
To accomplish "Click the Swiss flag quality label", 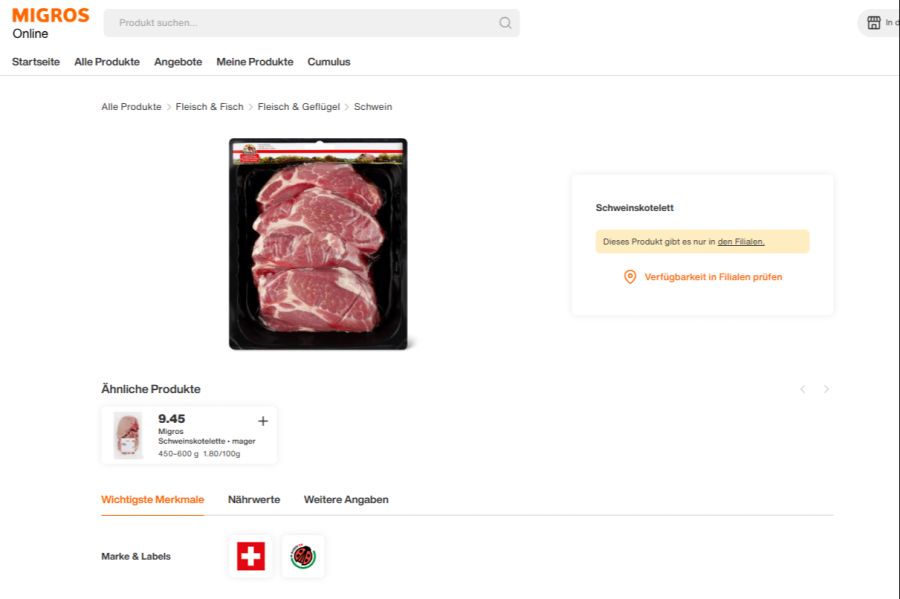I will [249, 556].
